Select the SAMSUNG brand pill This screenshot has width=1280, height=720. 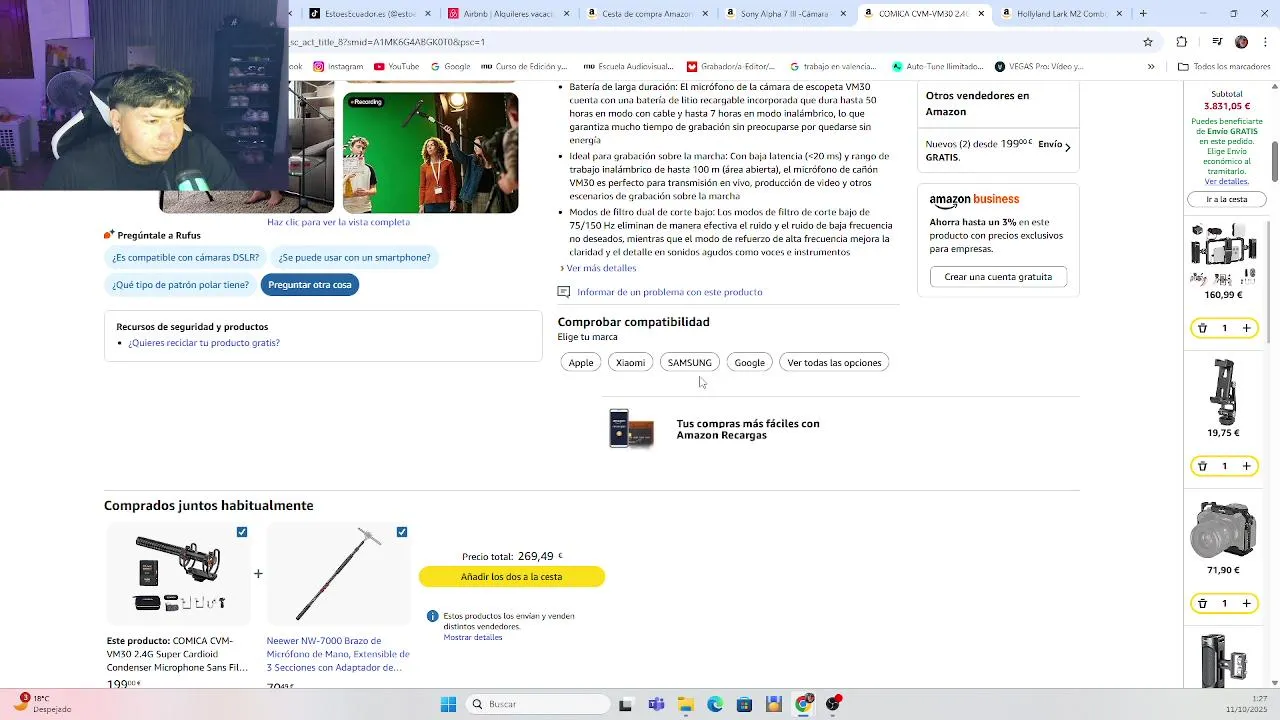[690, 363]
